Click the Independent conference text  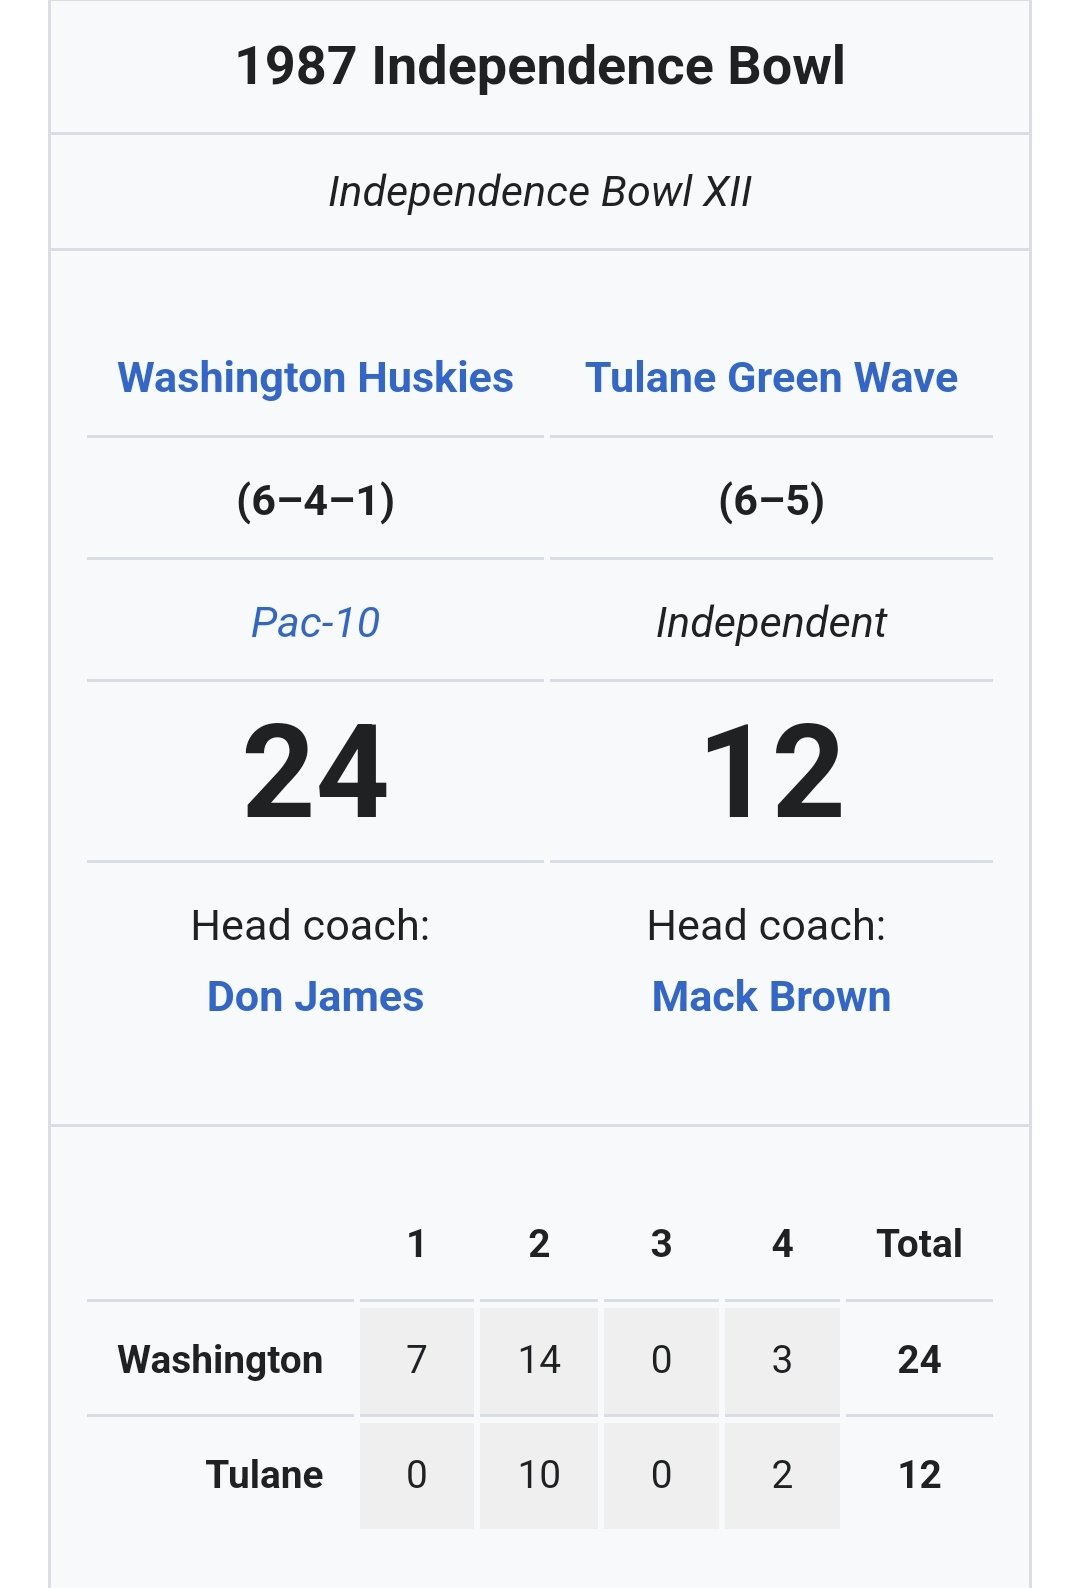[x=771, y=622]
